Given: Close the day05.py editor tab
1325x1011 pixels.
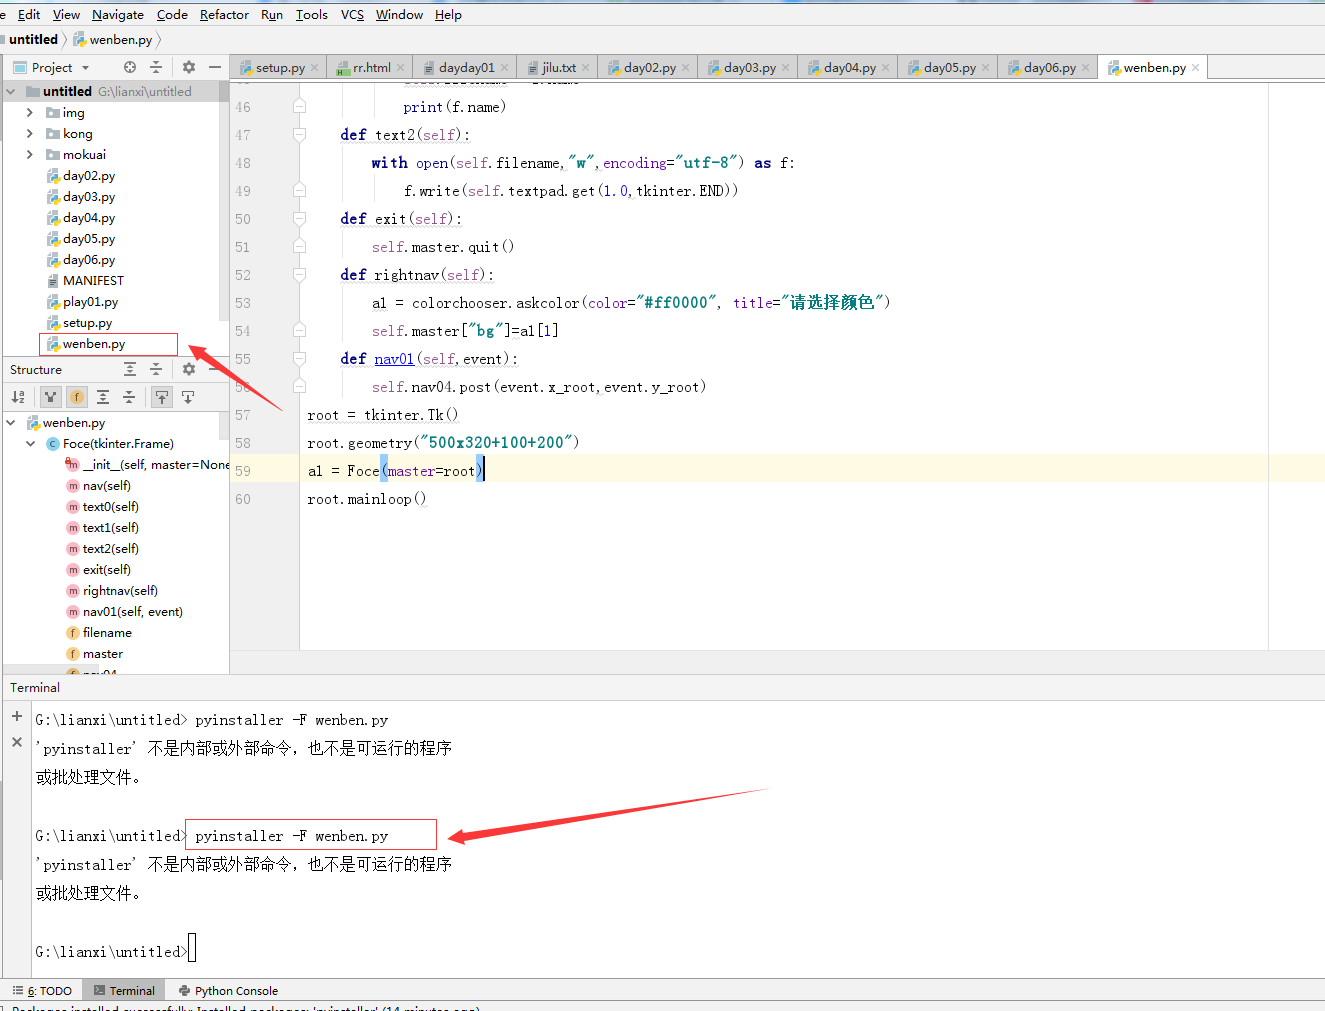Looking at the screenshot, I should coord(986,68).
